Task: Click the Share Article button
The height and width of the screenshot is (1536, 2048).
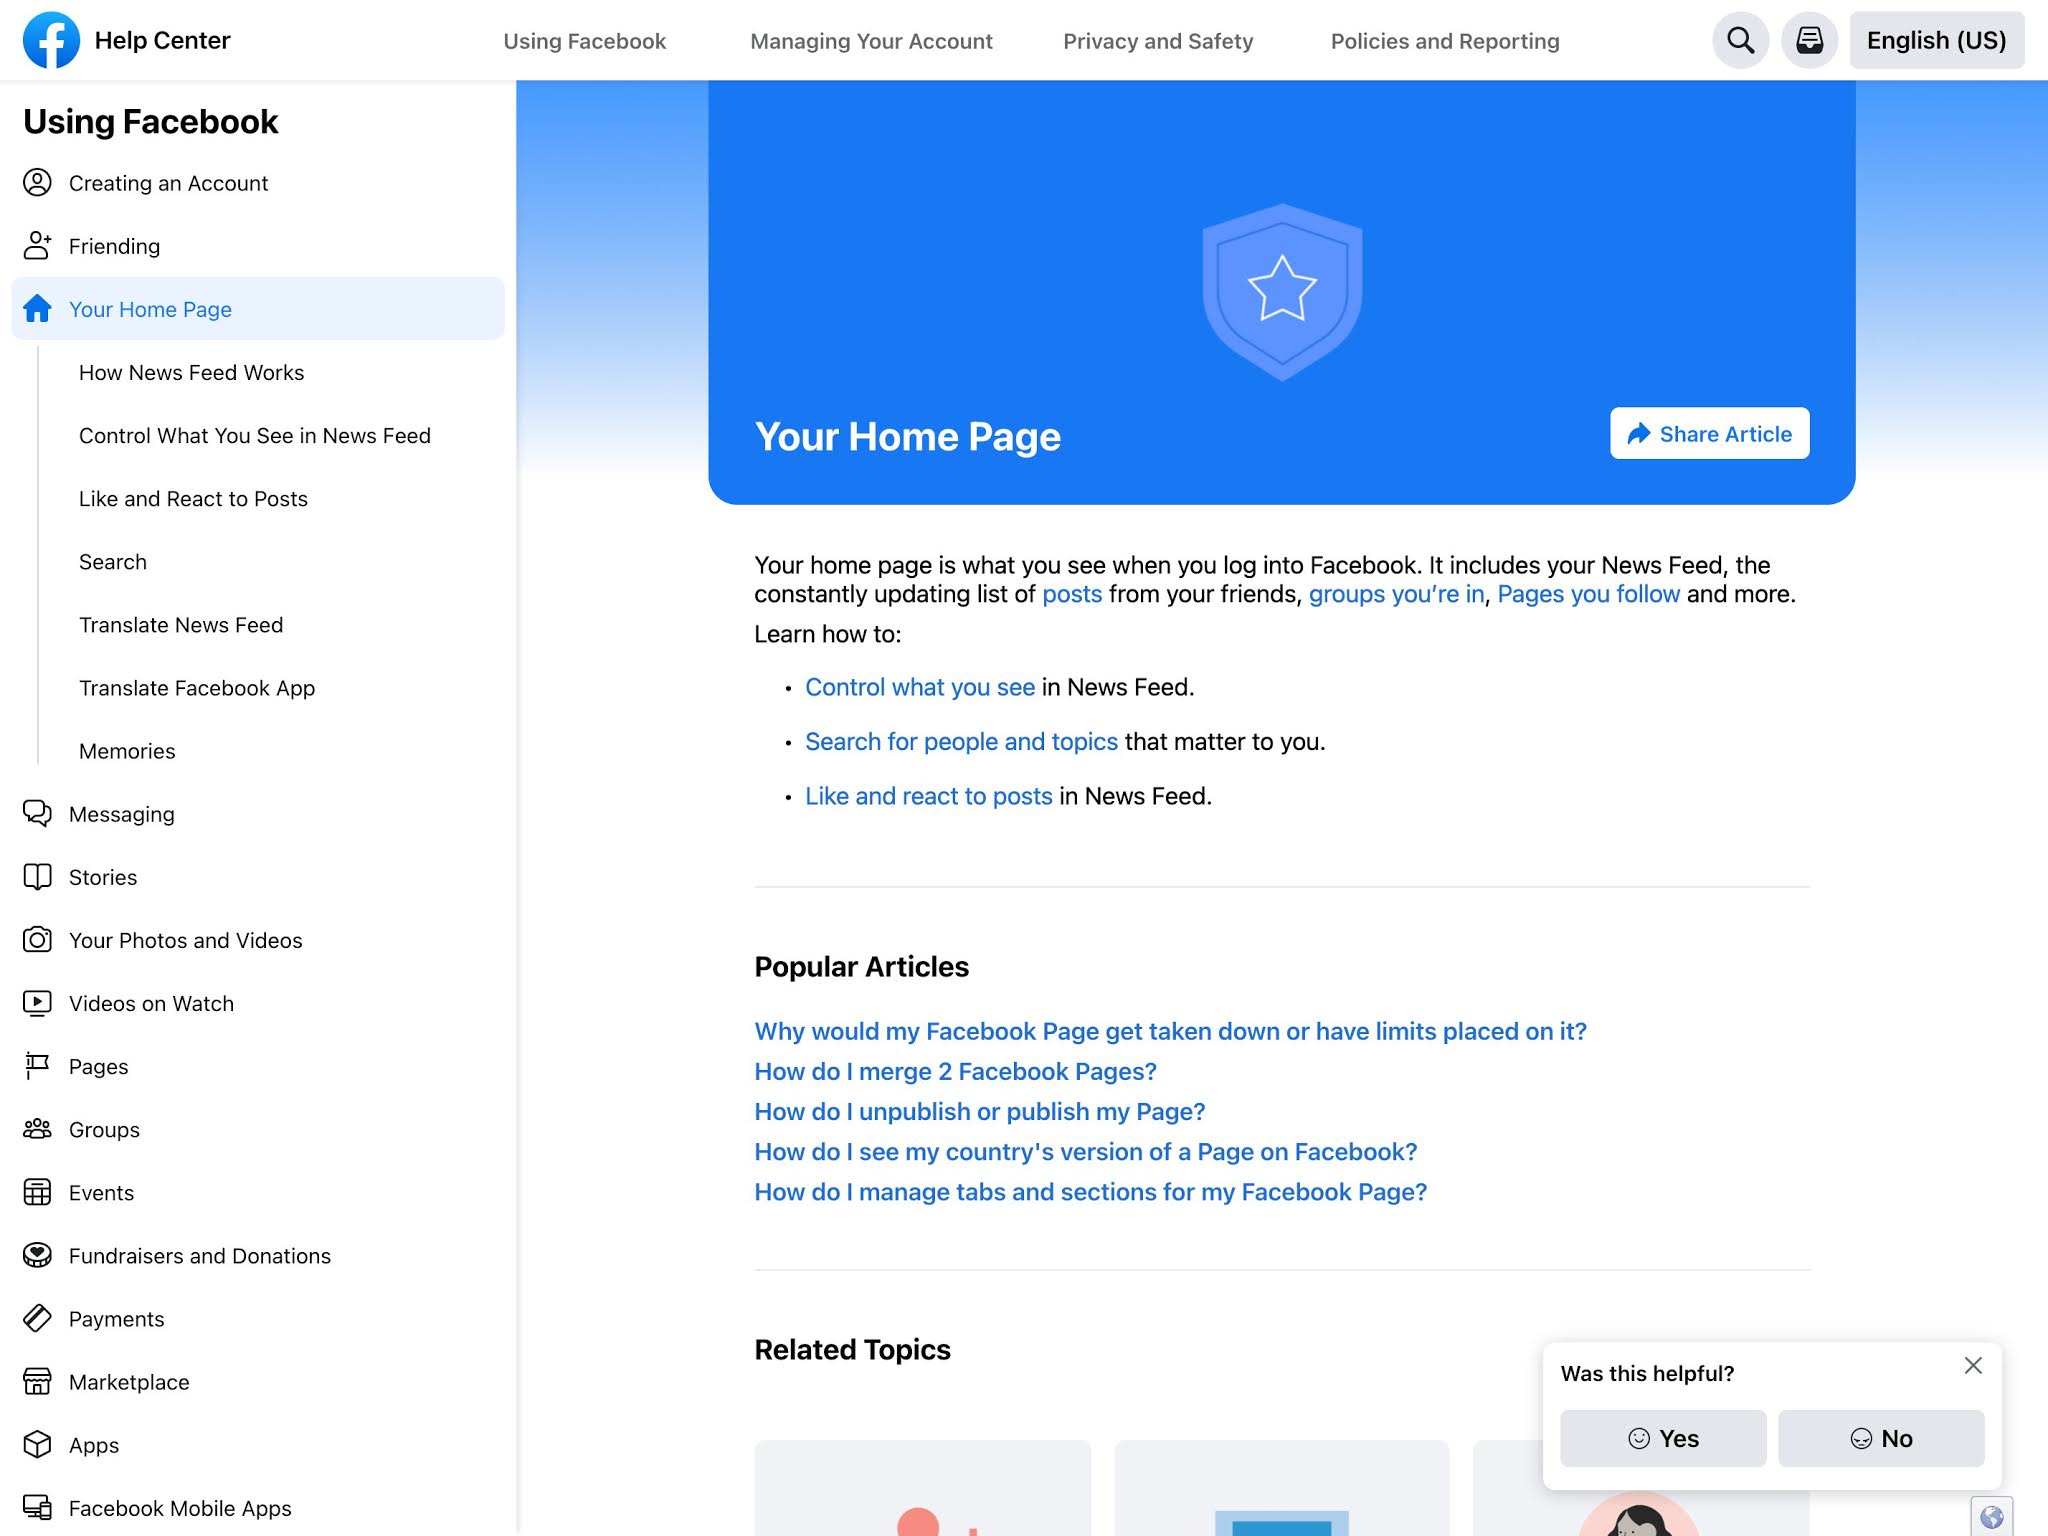Action: 1709,434
